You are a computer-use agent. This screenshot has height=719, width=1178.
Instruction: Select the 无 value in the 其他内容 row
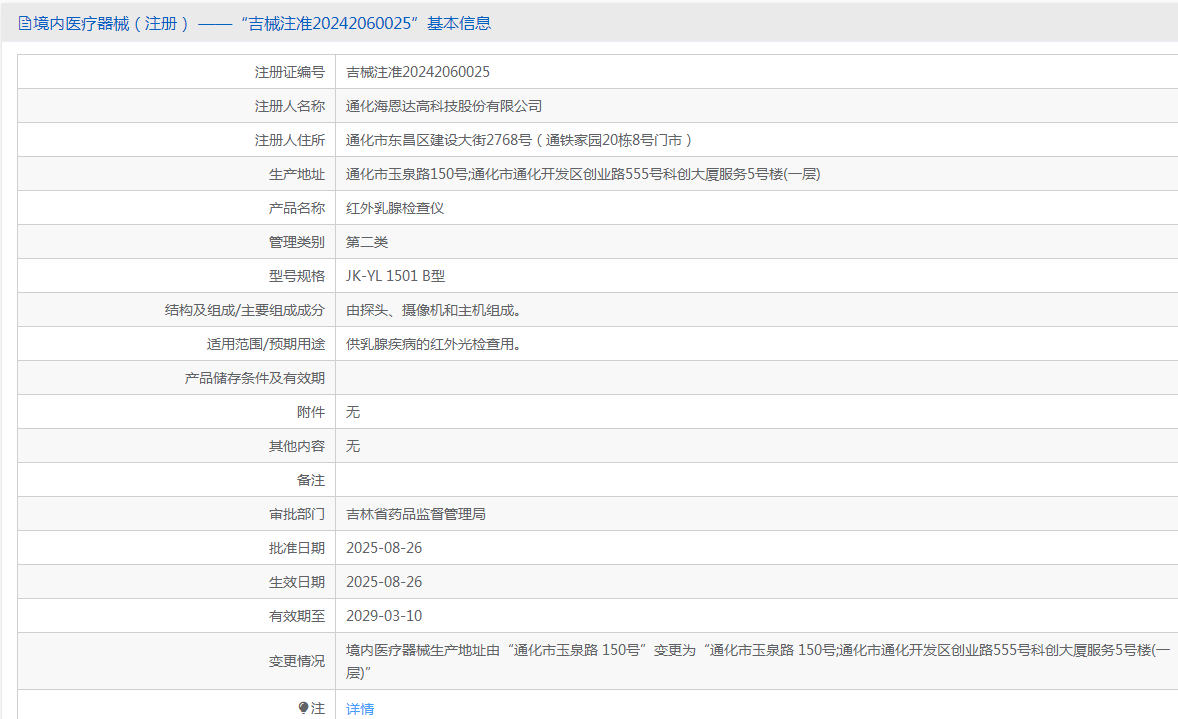352,446
